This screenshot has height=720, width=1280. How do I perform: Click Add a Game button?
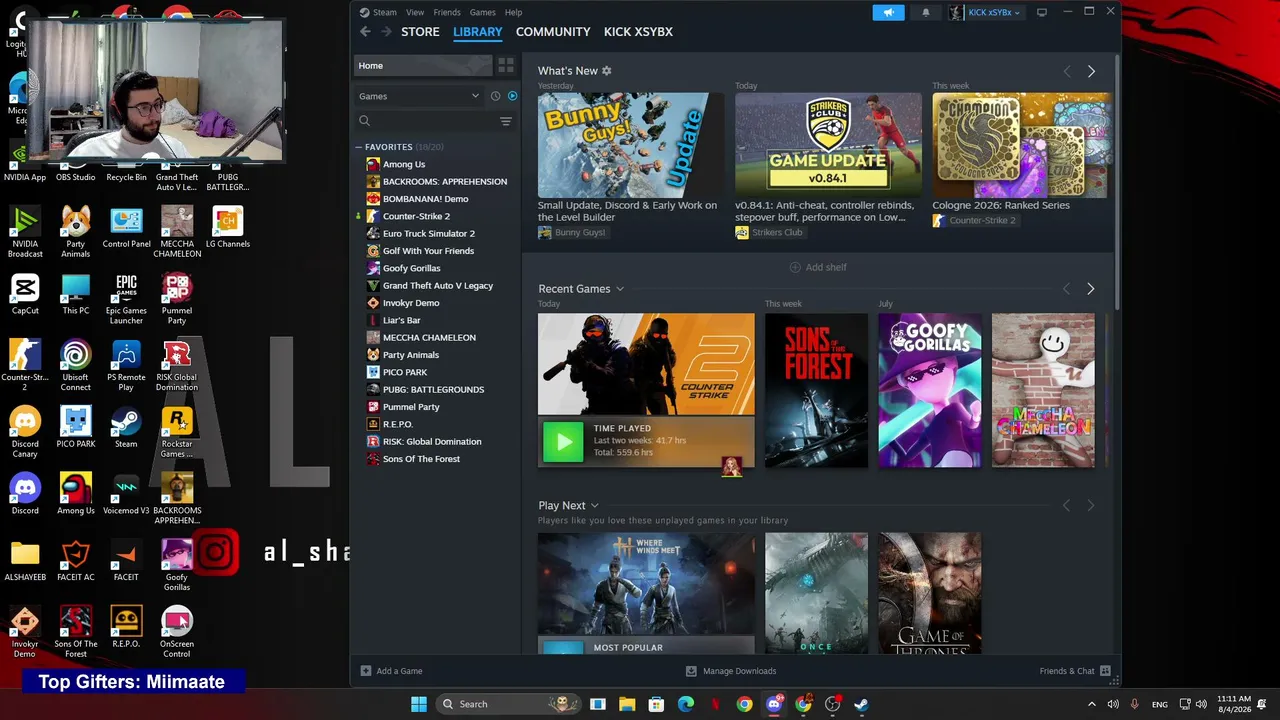tap(392, 671)
